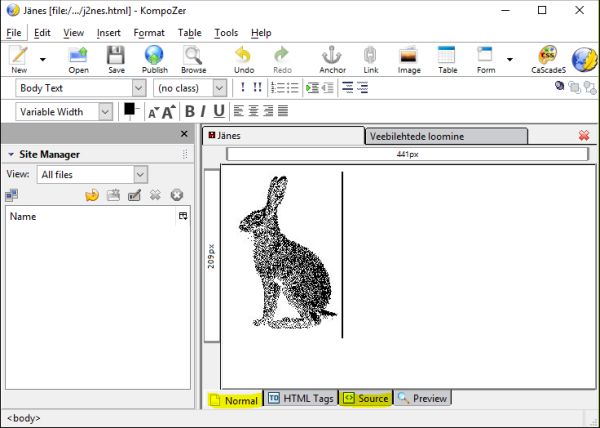
Task: Open the New button dropdown arrow
Action: (x=43, y=59)
